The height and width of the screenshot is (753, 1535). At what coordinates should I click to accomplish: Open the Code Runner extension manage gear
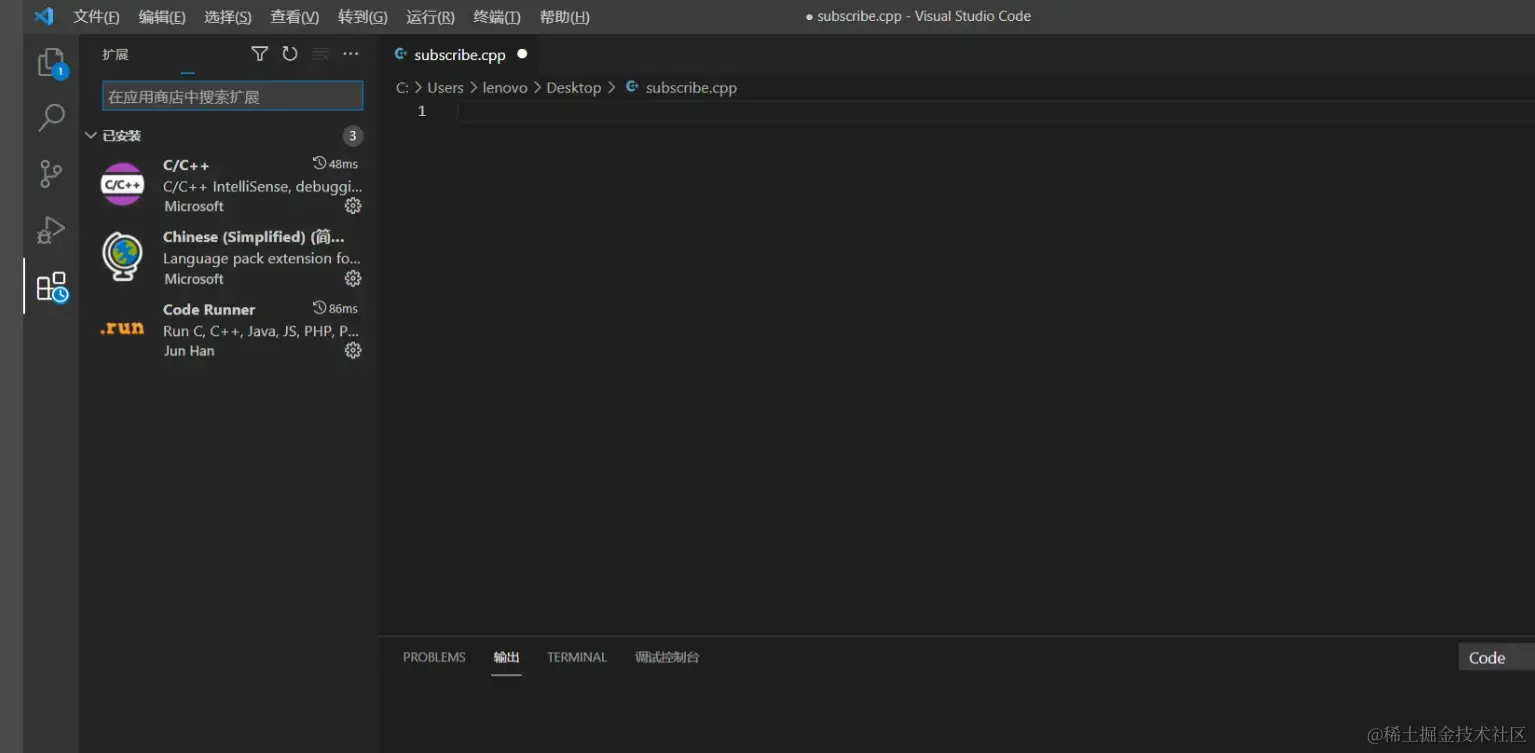pos(353,351)
